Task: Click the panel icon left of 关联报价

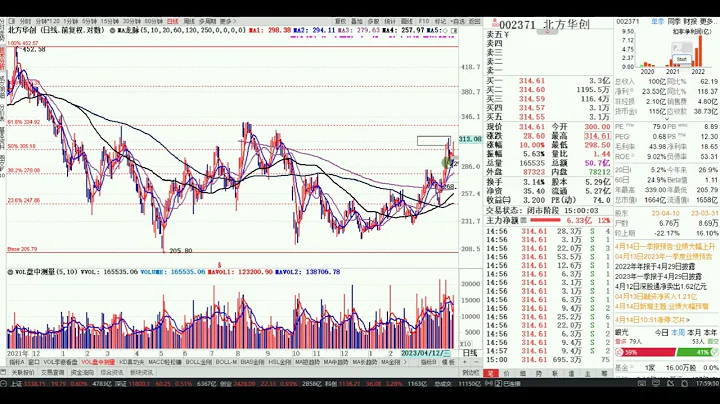Action: coord(4,373)
